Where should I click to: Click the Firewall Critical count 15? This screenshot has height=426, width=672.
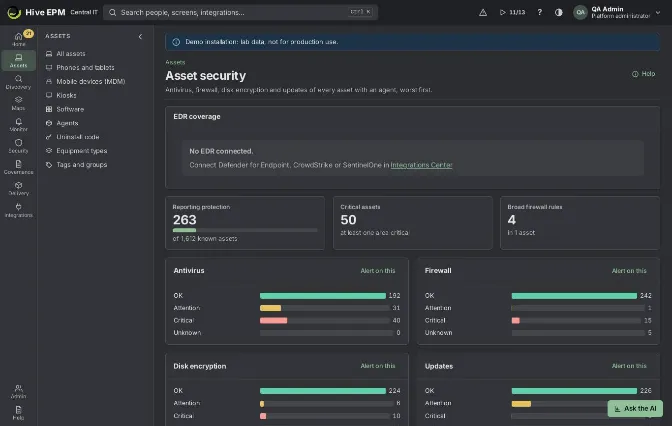[648, 321]
